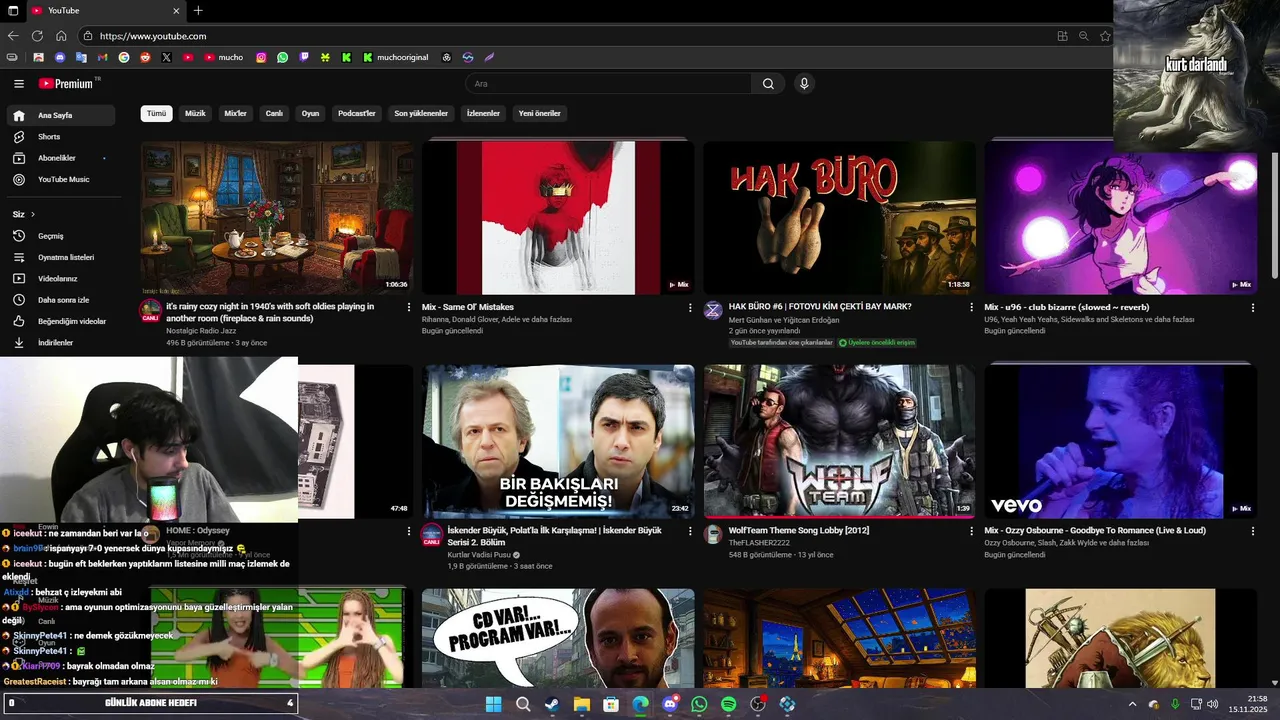Screen dimensions: 1280x720
Task: Open options menu for 'WolfTeam Theme Song Lobby'
Action: (971, 531)
